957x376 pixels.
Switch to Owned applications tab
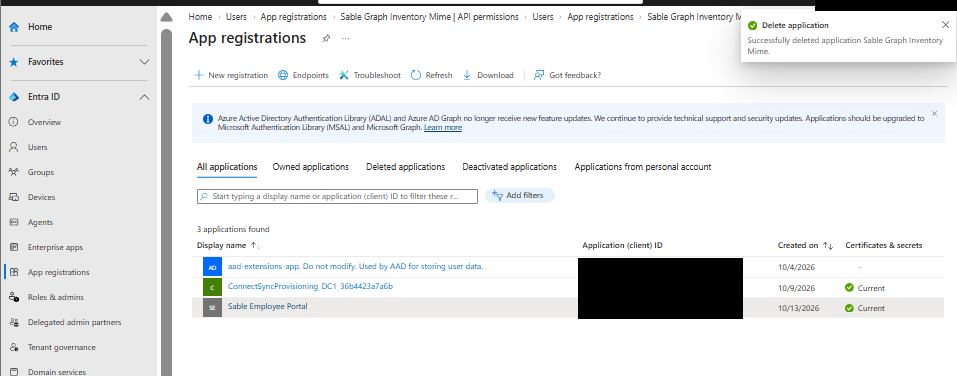pyautogui.click(x=311, y=167)
